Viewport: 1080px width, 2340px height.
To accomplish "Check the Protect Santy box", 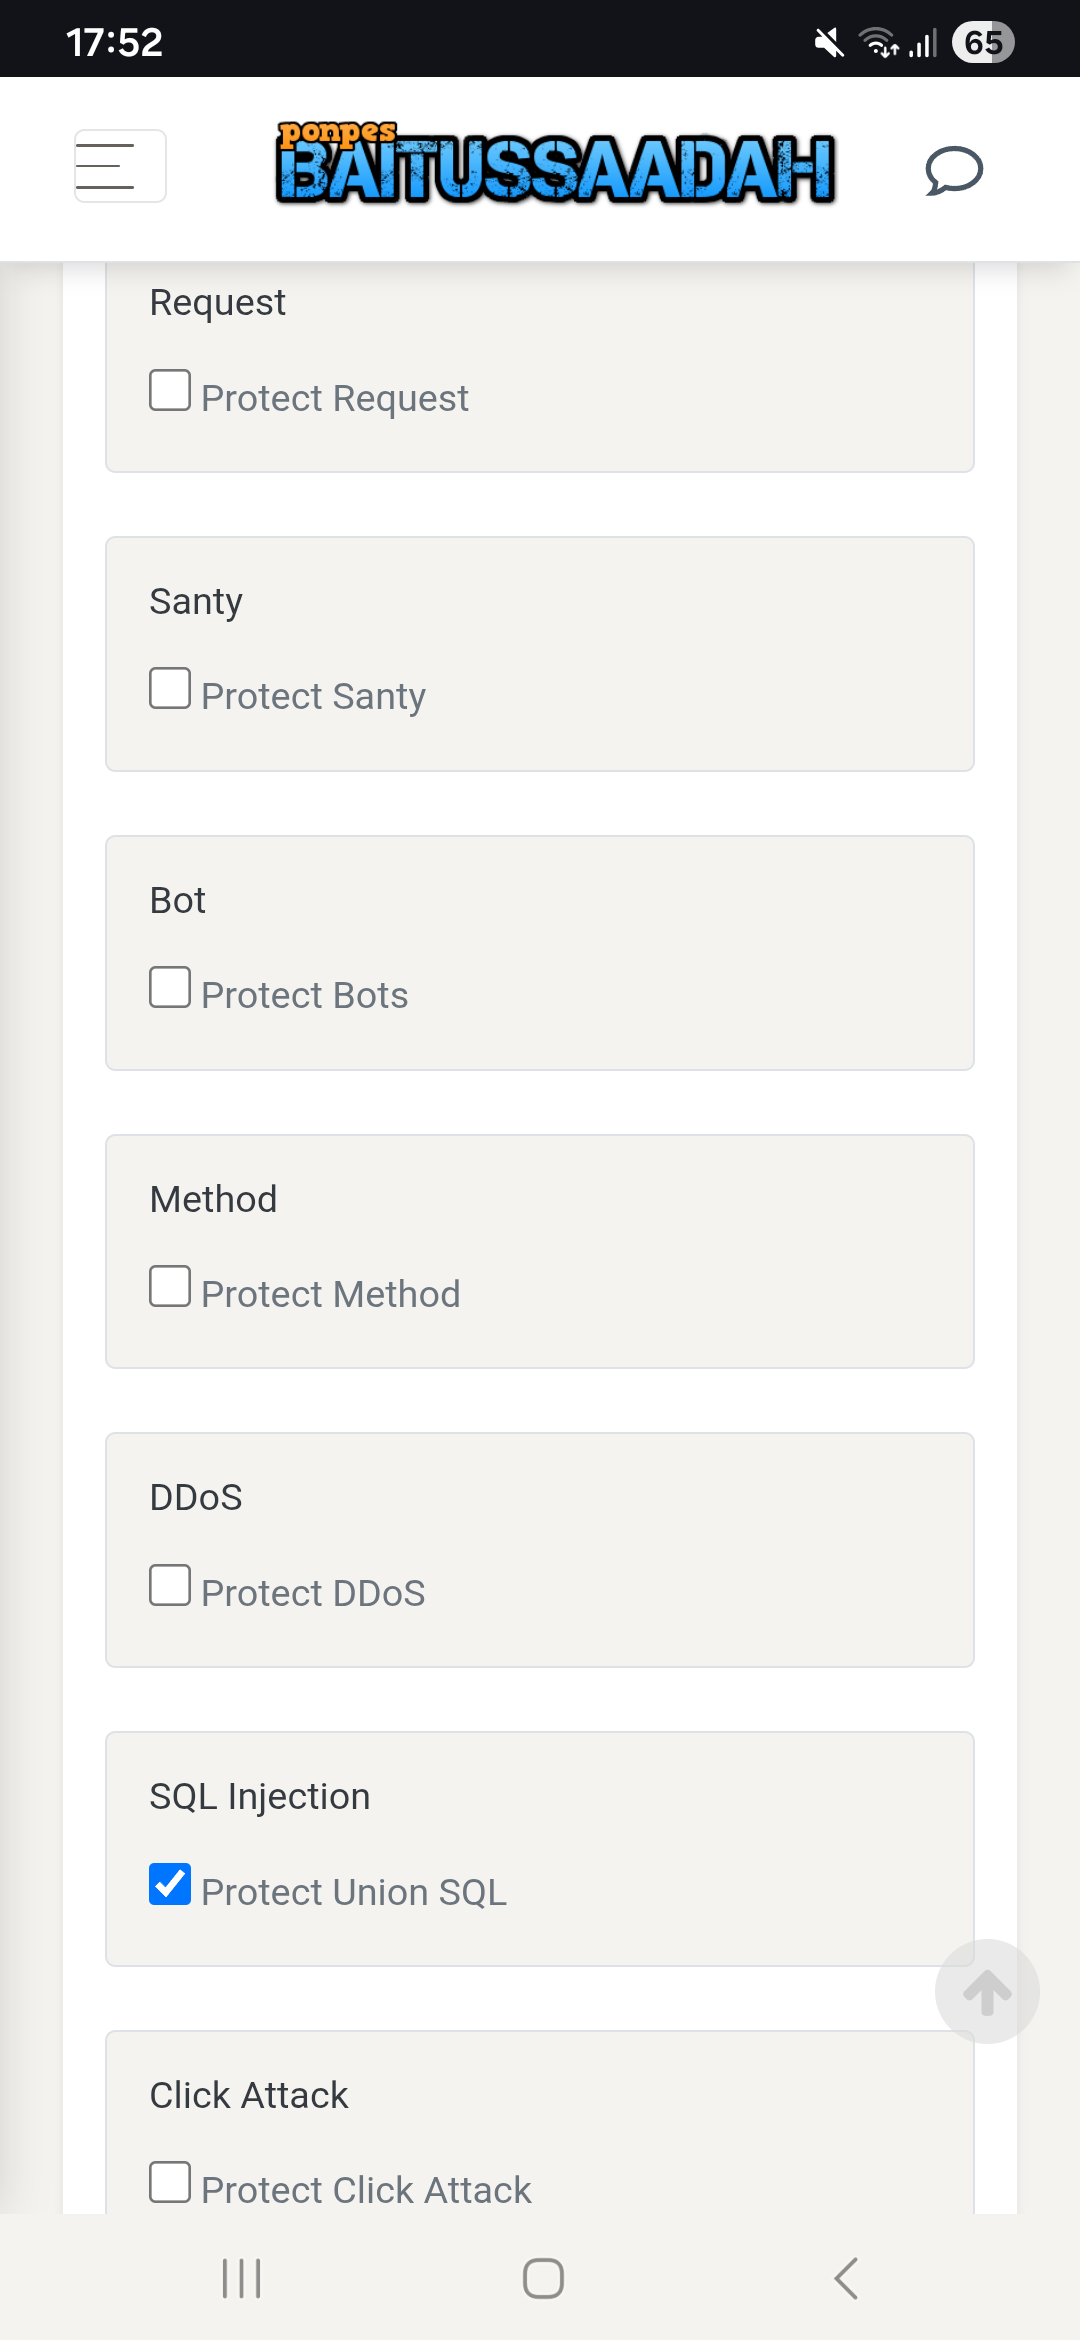I will coord(170,688).
